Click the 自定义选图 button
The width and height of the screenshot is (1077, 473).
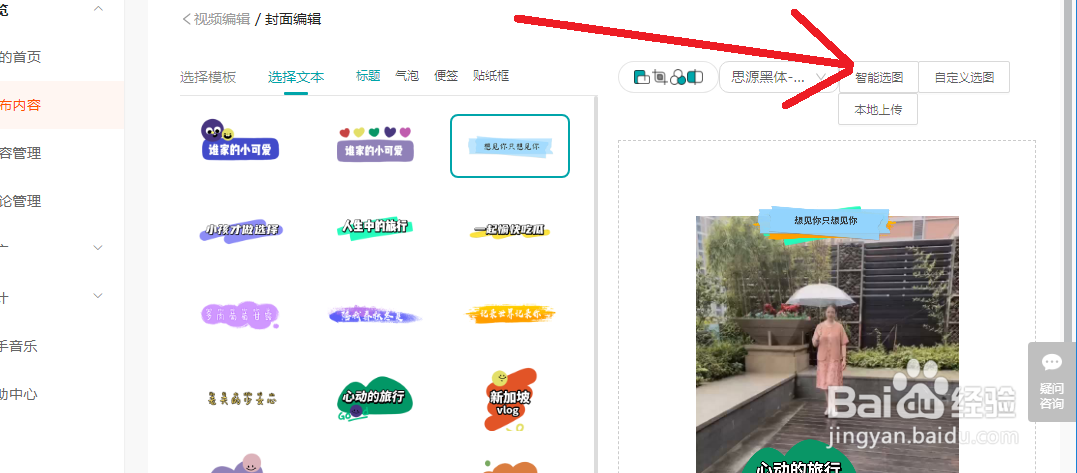[964, 78]
